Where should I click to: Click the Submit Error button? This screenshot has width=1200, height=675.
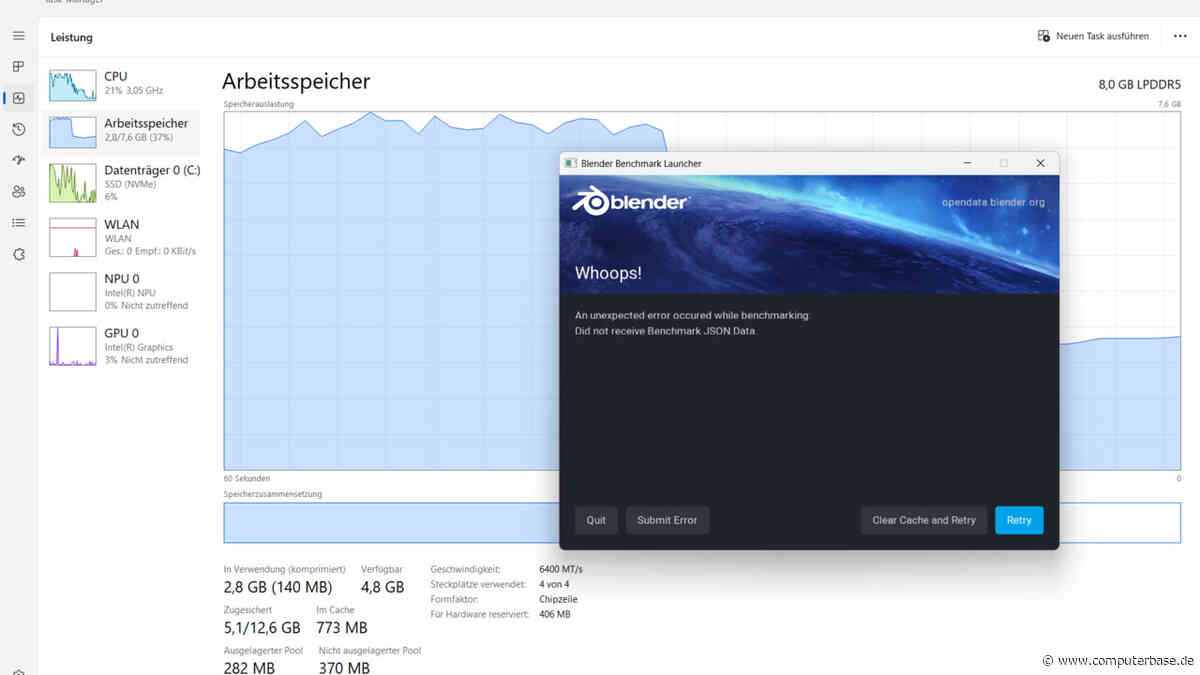(x=667, y=520)
